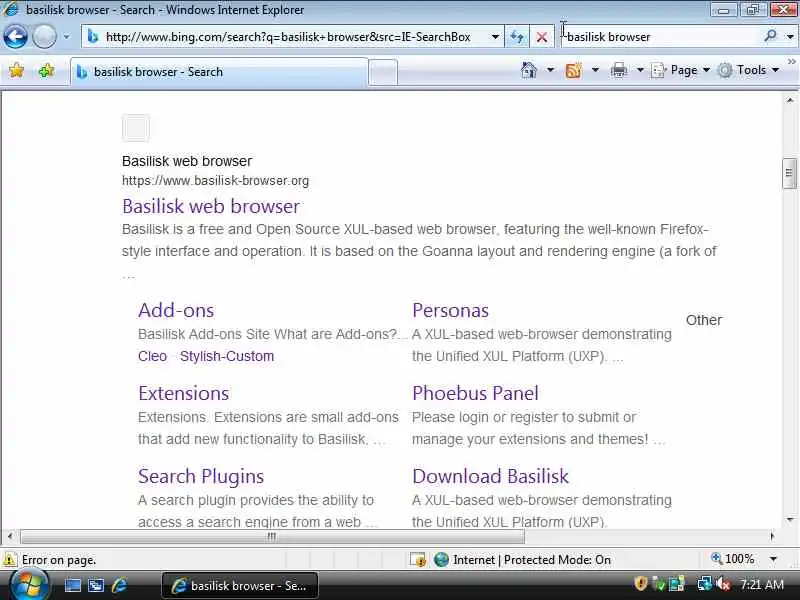The height and width of the screenshot is (600, 800).
Task: Open the Phoebus Panel link
Action: (x=475, y=393)
